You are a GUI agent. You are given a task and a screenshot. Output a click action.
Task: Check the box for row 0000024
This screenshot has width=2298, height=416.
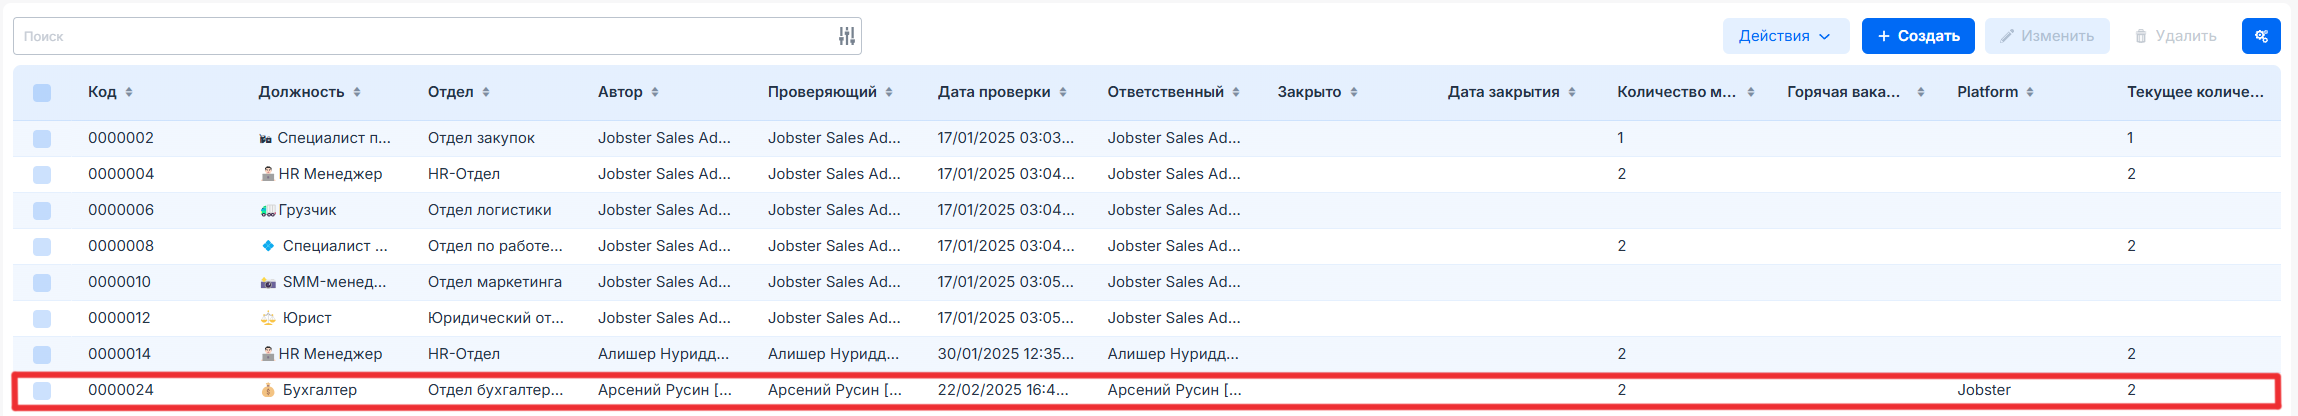coord(42,391)
